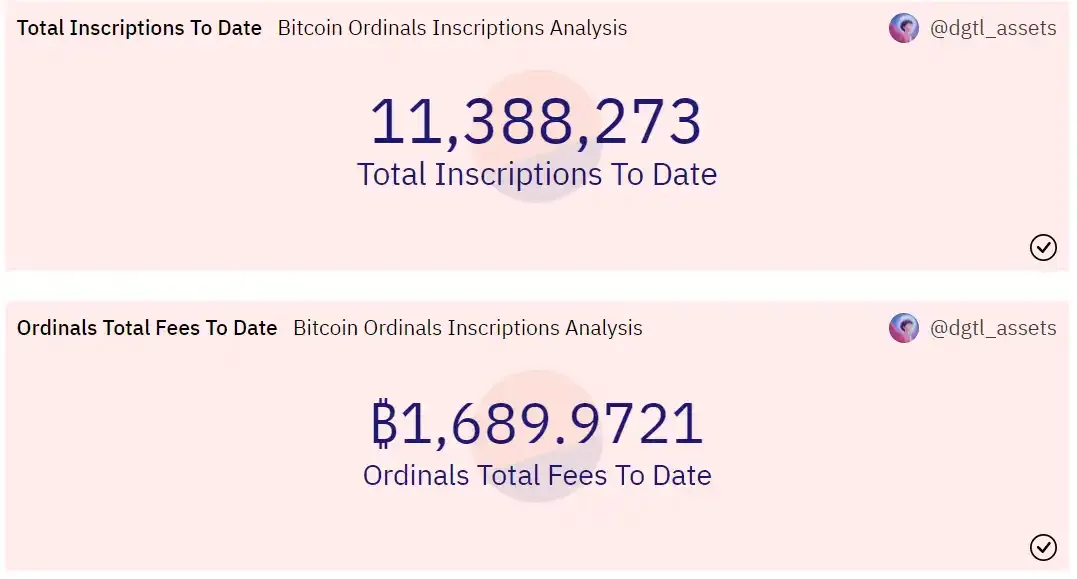Open Bitcoin Ordinals Inscriptions Analysis link in top card
Viewport: 1077px width, 579px height.
coord(452,28)
